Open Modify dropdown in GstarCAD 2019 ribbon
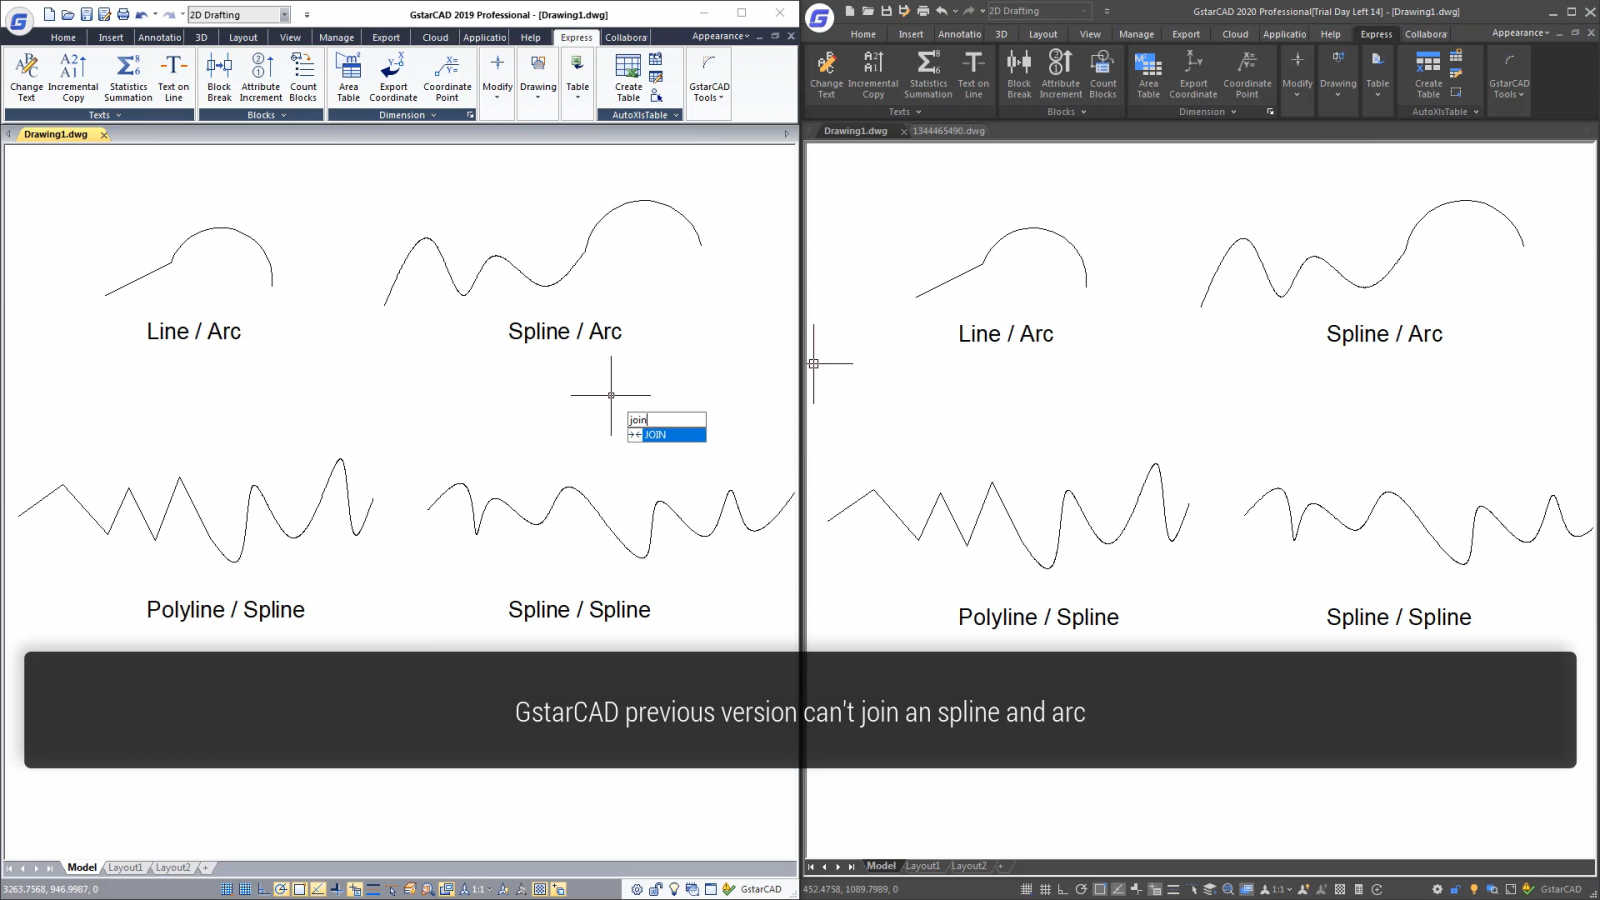1600x900 pixels. (x=497, y=77)
